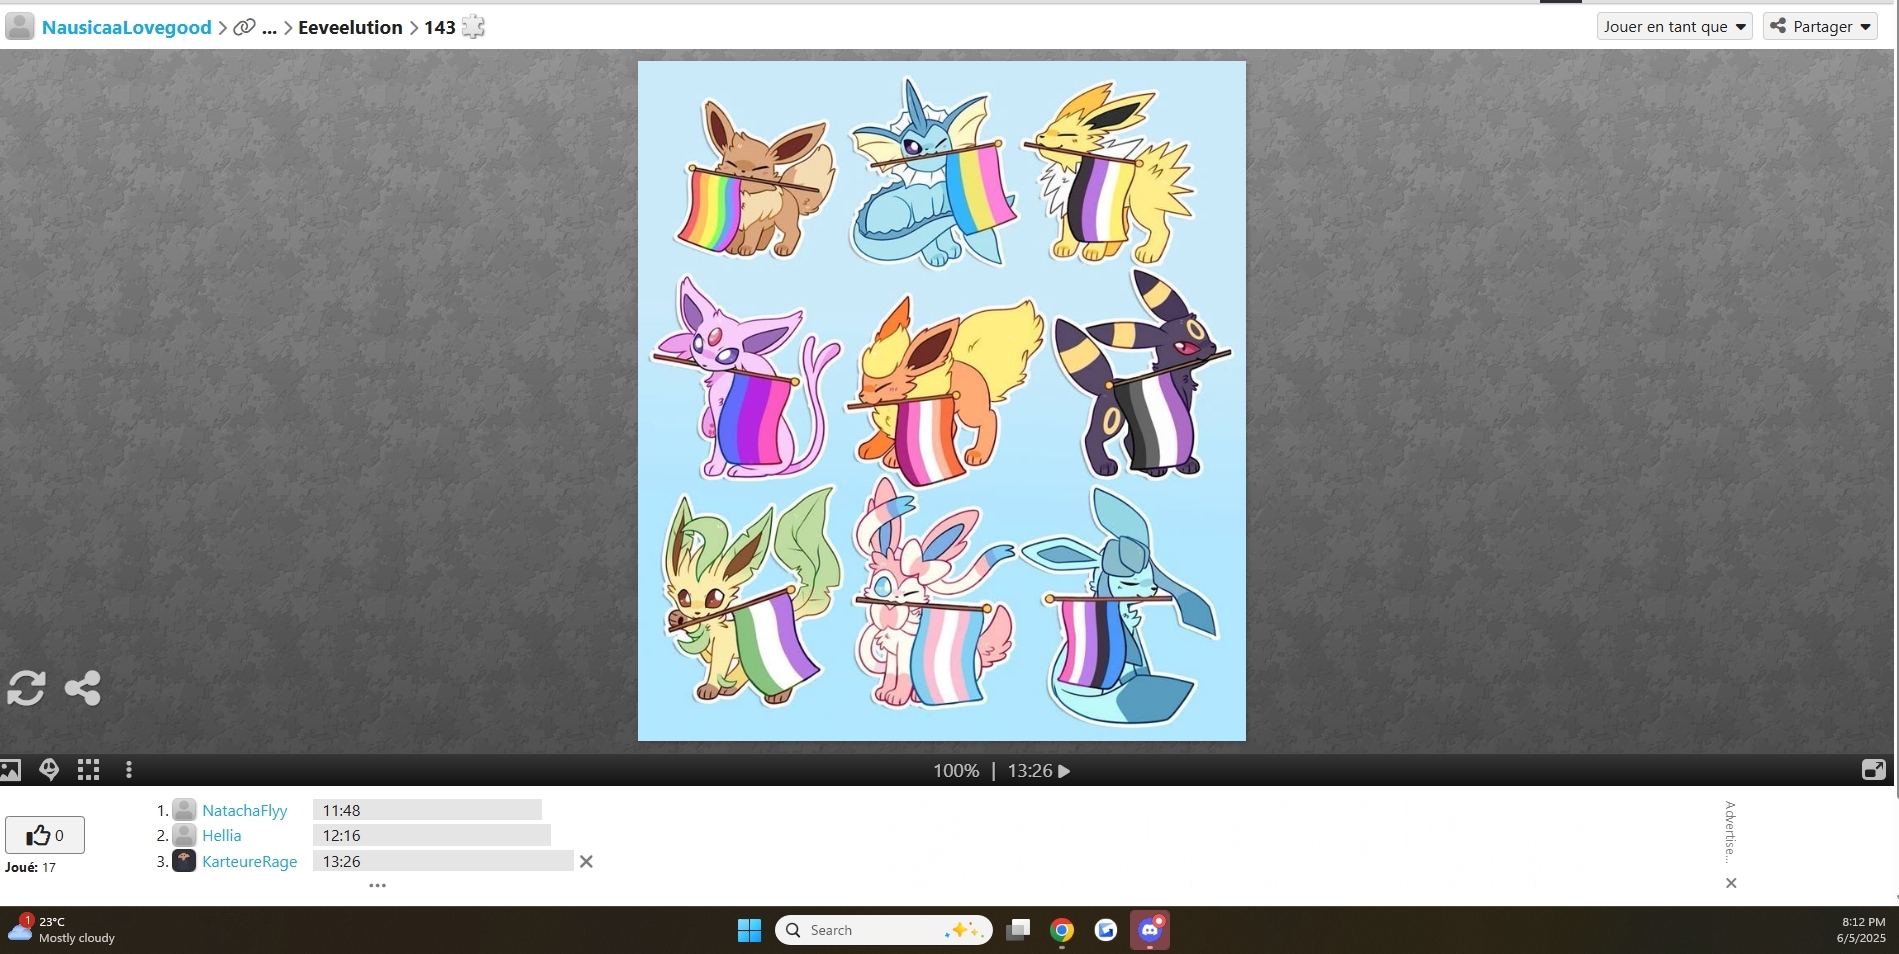Click the completed Eeveelution puzzle image

click(942, 401)
